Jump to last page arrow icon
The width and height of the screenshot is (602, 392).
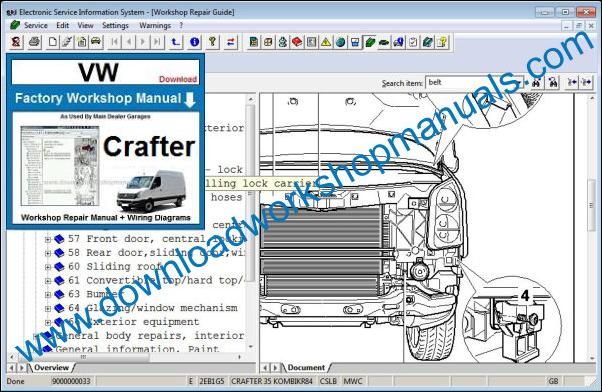[157, 42]
